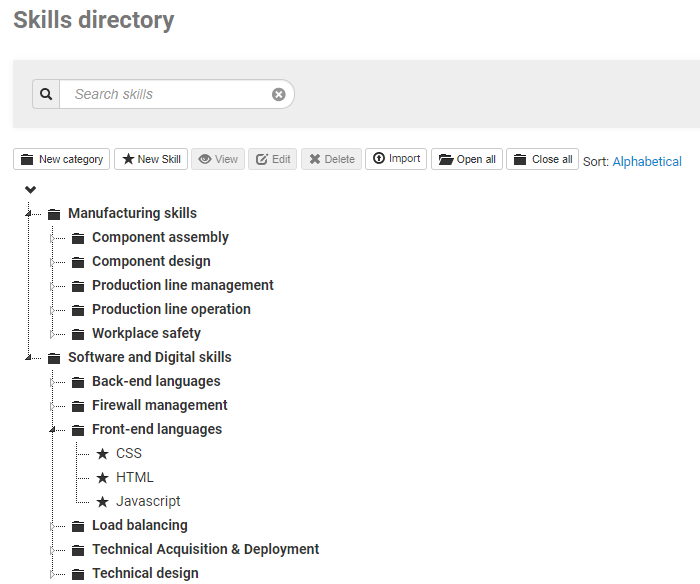Image resolution: width=700 pixels, height=584 pixels.
Task: Clear the search field with the X icon
Action: 279,94
